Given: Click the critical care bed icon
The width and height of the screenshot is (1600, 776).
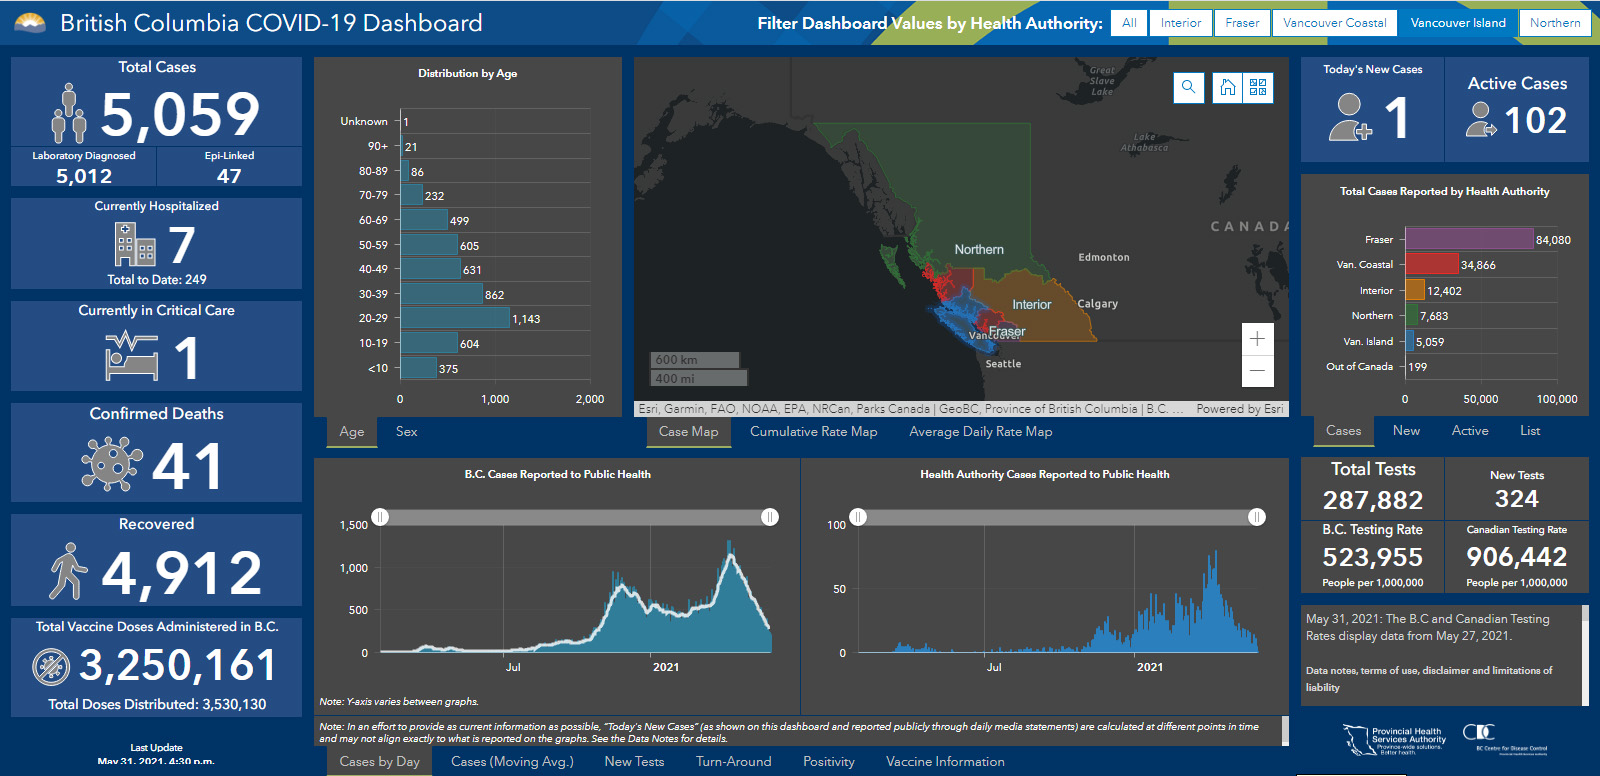Looking at the screenshot, I should pos(132,356).
